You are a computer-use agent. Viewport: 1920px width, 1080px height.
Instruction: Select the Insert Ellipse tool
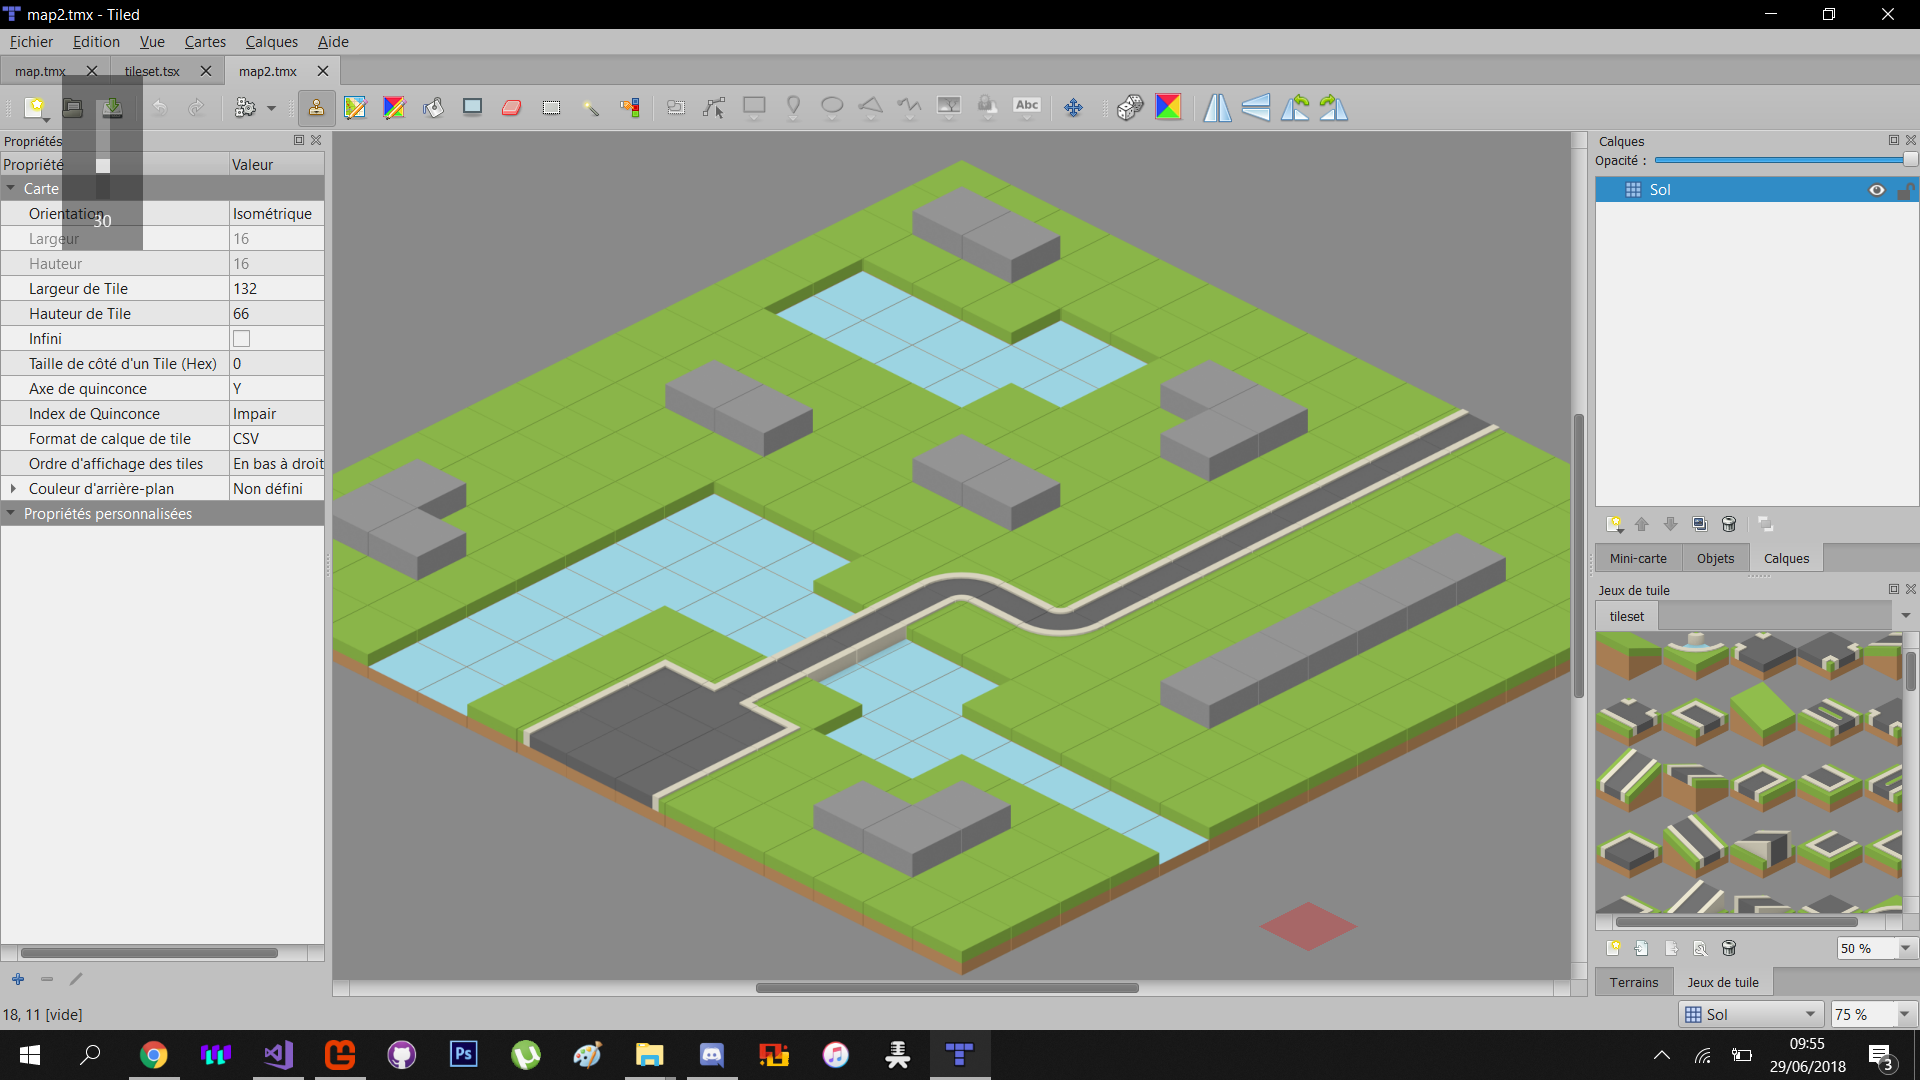tap(832, 107)
